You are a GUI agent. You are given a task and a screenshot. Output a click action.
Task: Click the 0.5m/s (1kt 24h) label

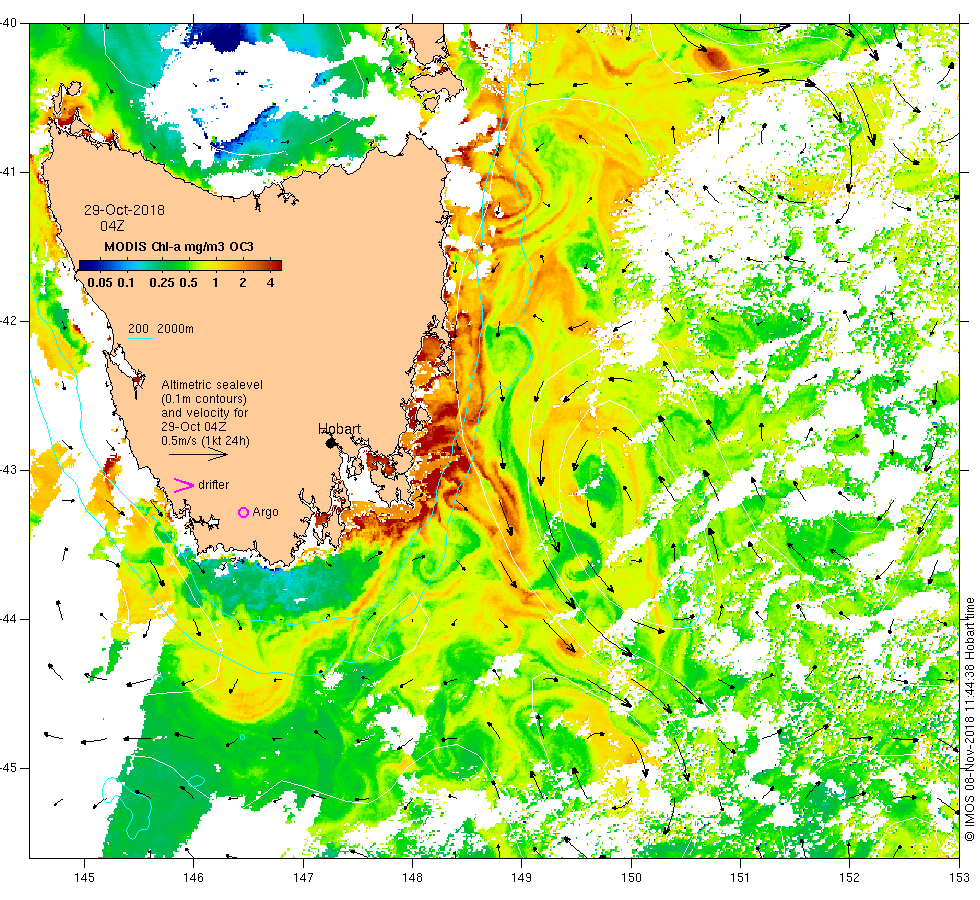pos(205,441)
